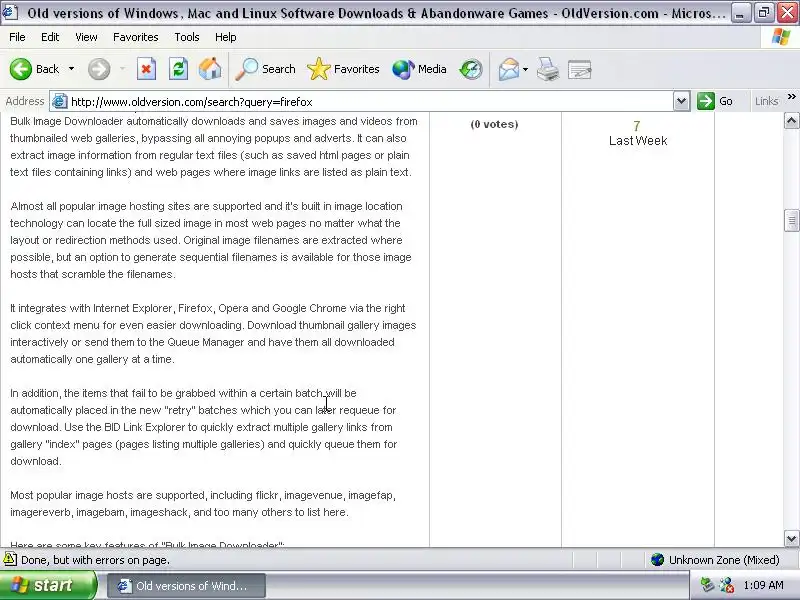Open the Favorites menu
Viewport: 800px width, 600px height.
pyautogui.click(x=136, y=37)
